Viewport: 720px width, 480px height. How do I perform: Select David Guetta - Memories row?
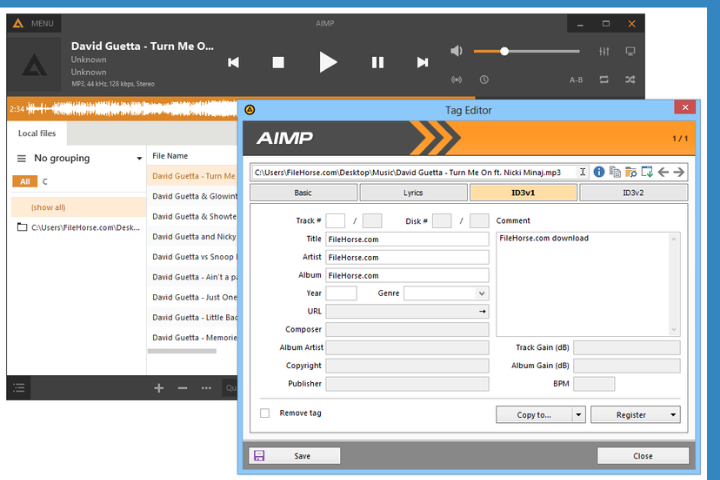coord(192,338)
